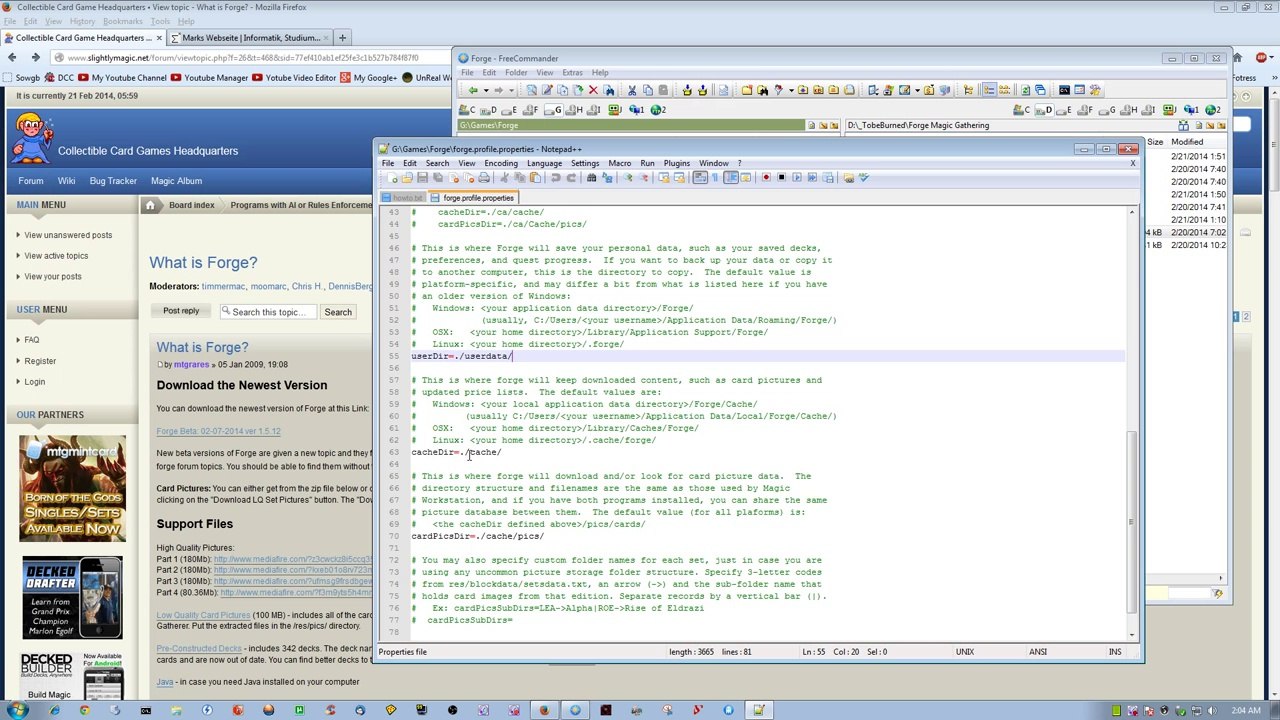
Task: Click View unanswered posts link
Action: pos(68,235)
